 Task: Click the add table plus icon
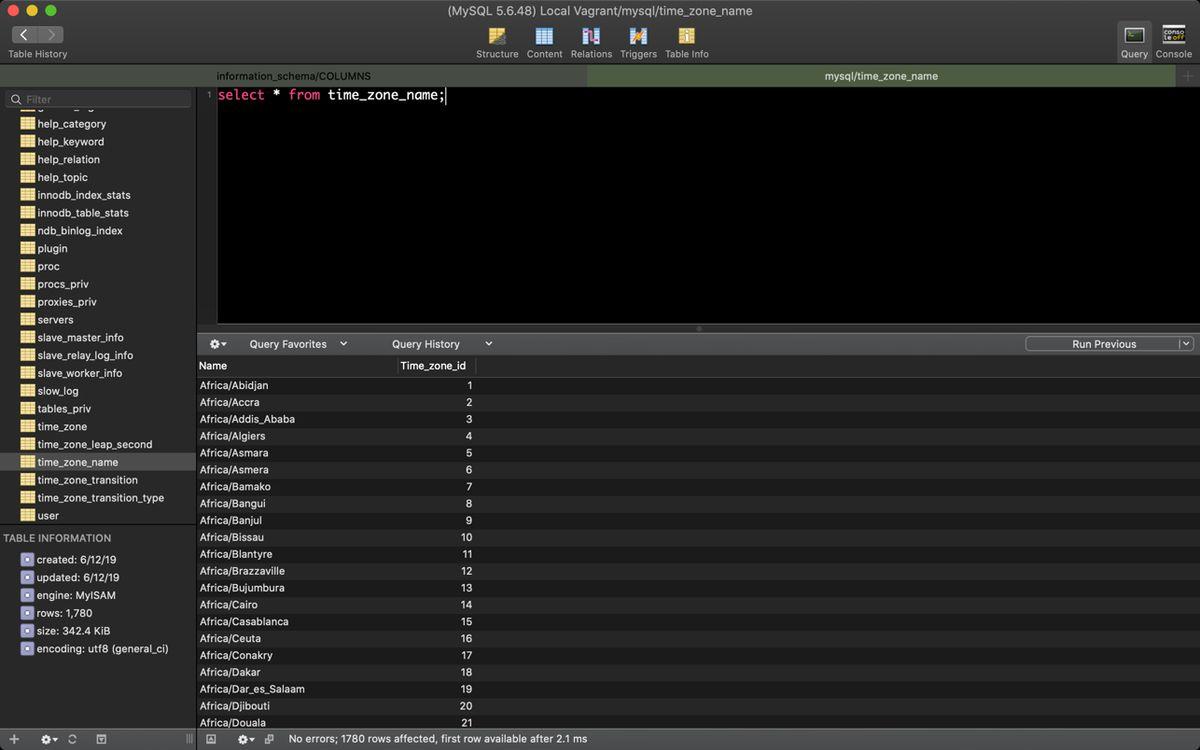pos(14,739)
